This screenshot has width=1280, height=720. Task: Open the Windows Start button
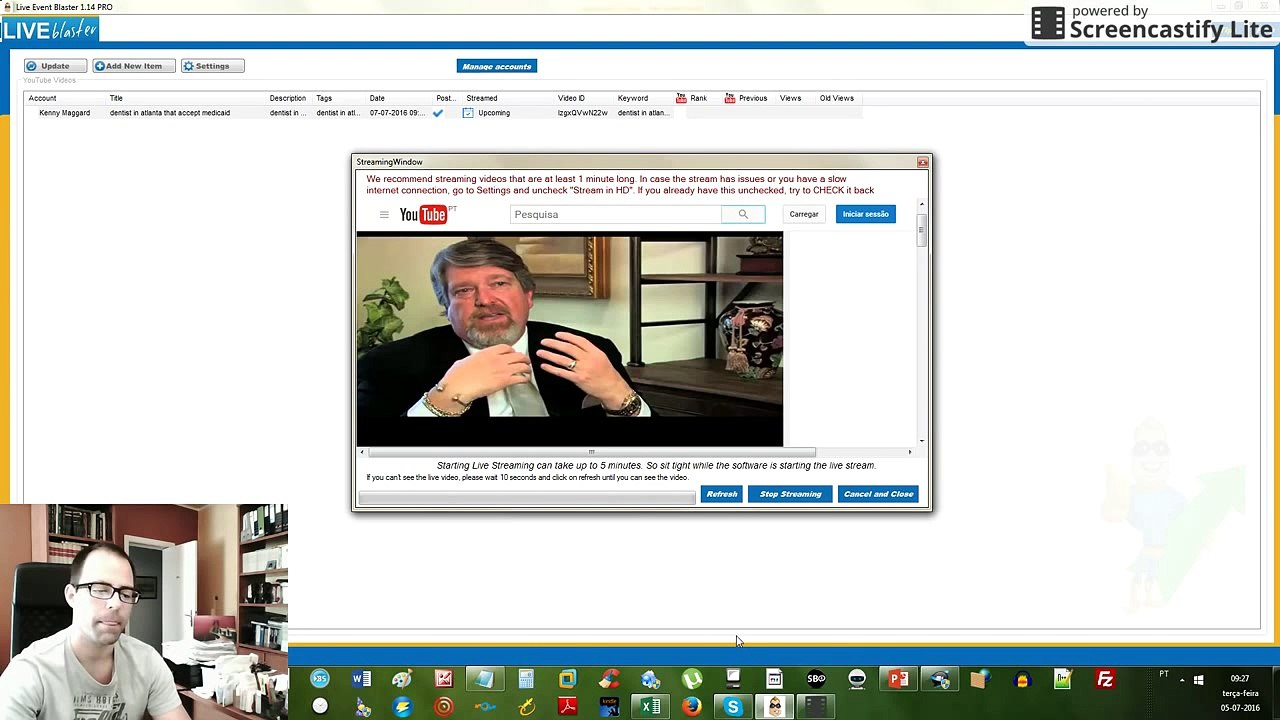1198,680
